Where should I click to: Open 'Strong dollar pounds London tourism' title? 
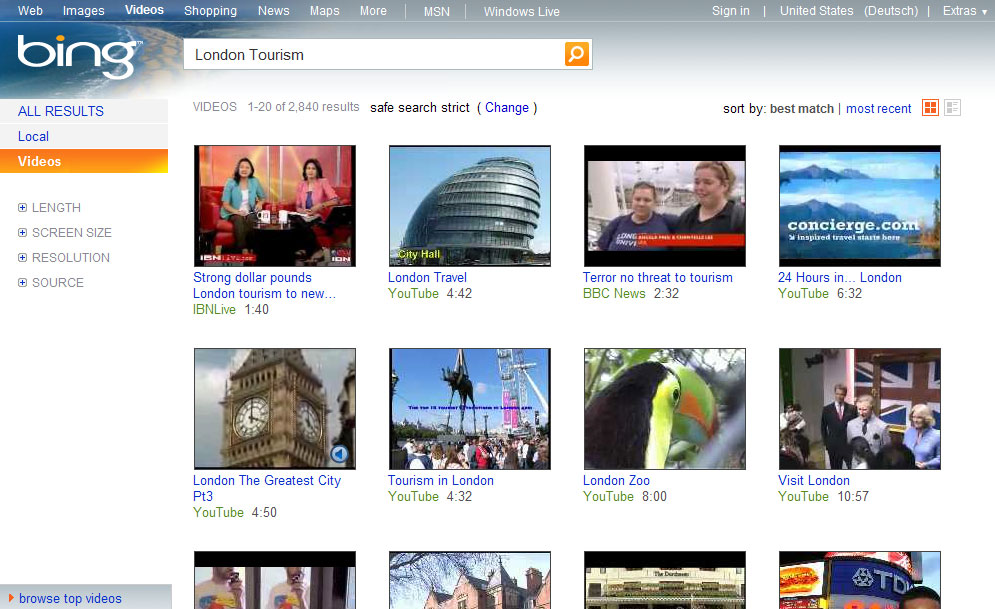264,285
